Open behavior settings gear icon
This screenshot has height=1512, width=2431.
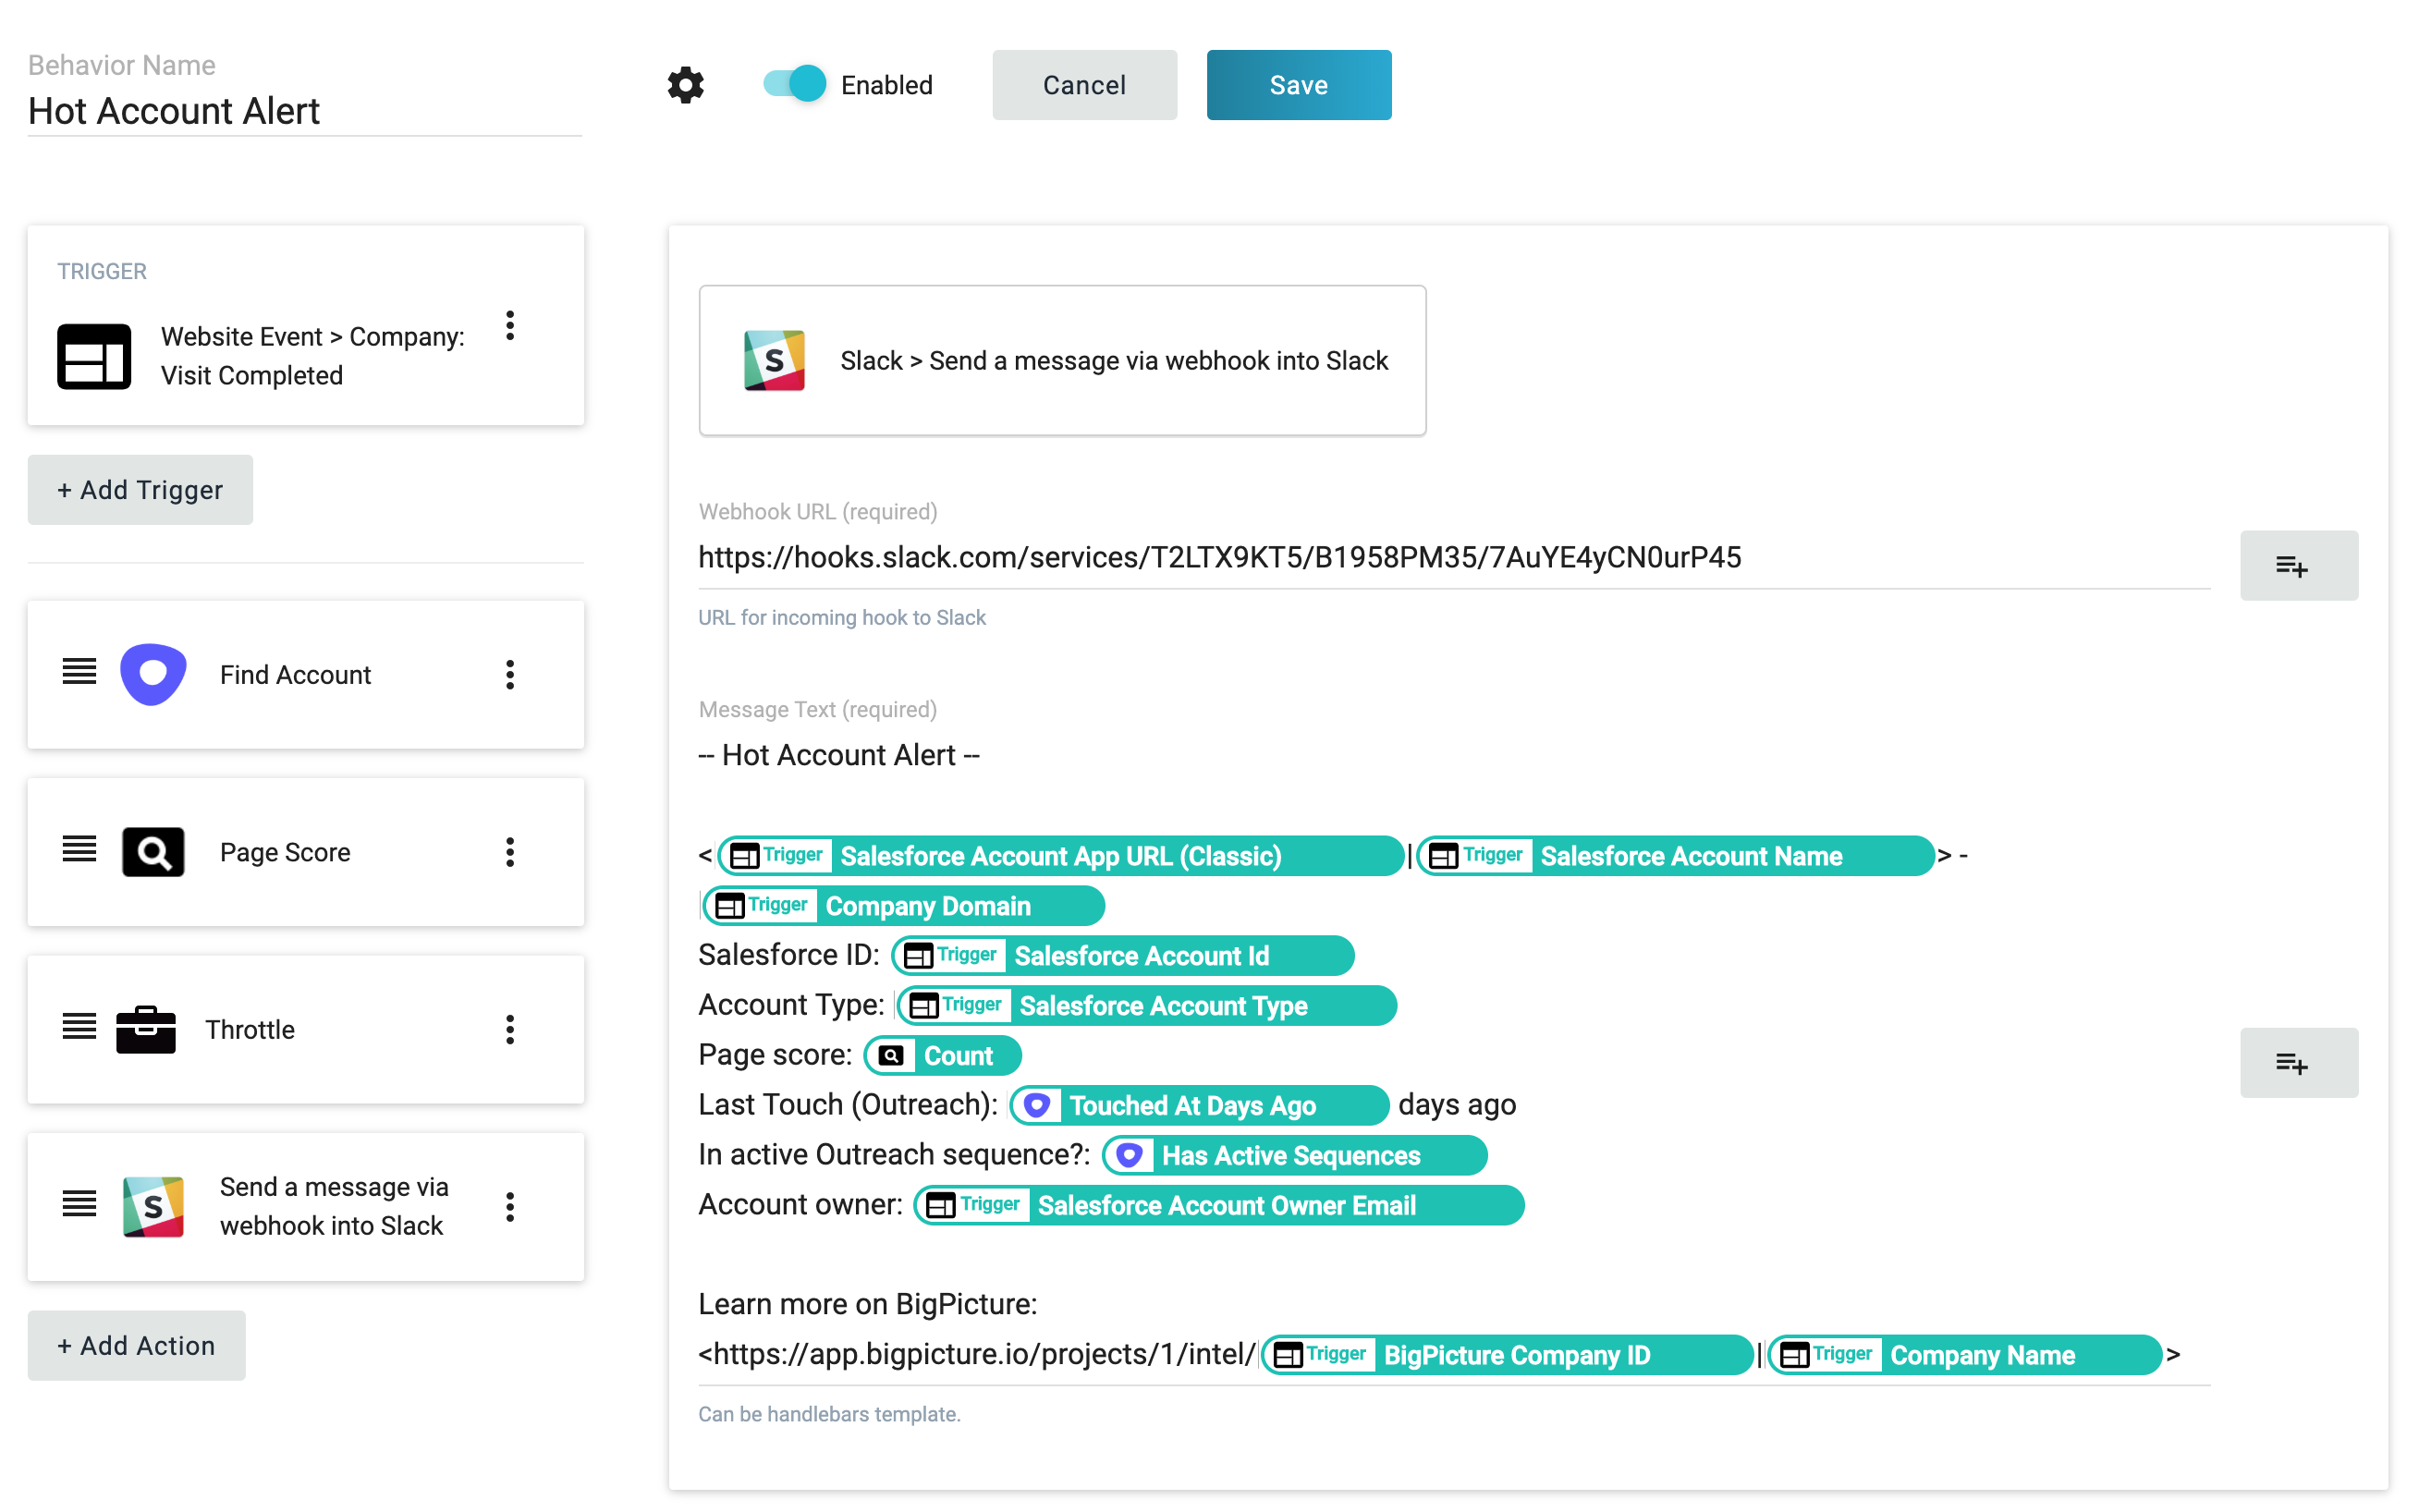pos(685,85)
